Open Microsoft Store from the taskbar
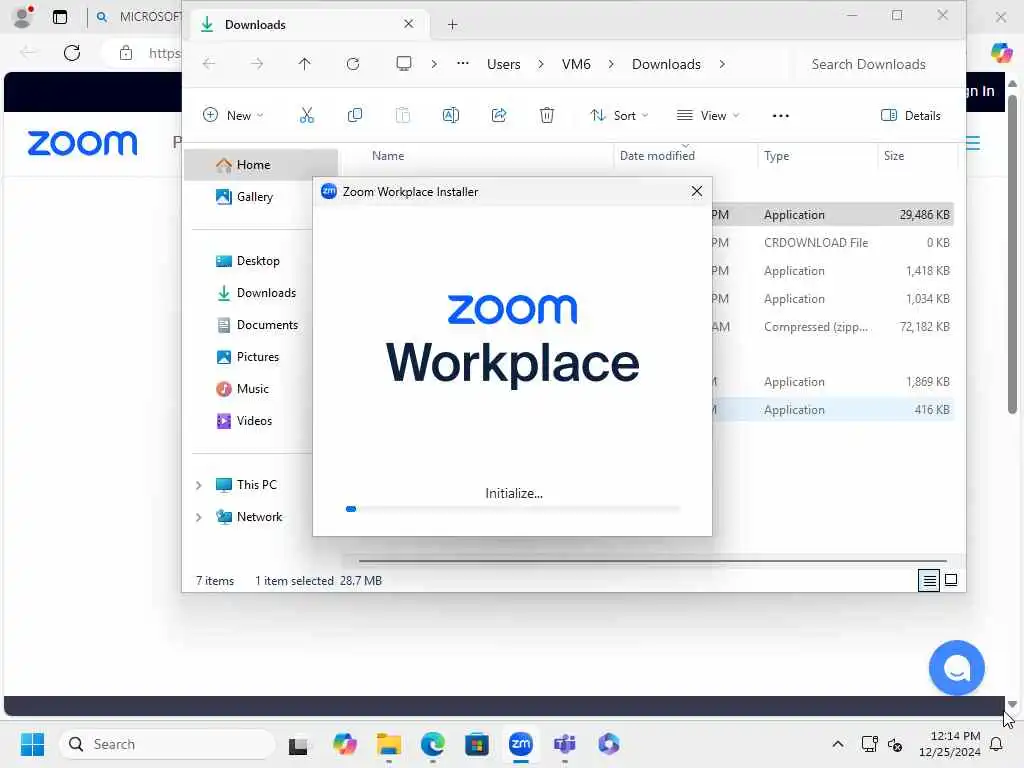The height and width of the screenshot is (768, 1024). pyautogui.click(x=477, y=744)
